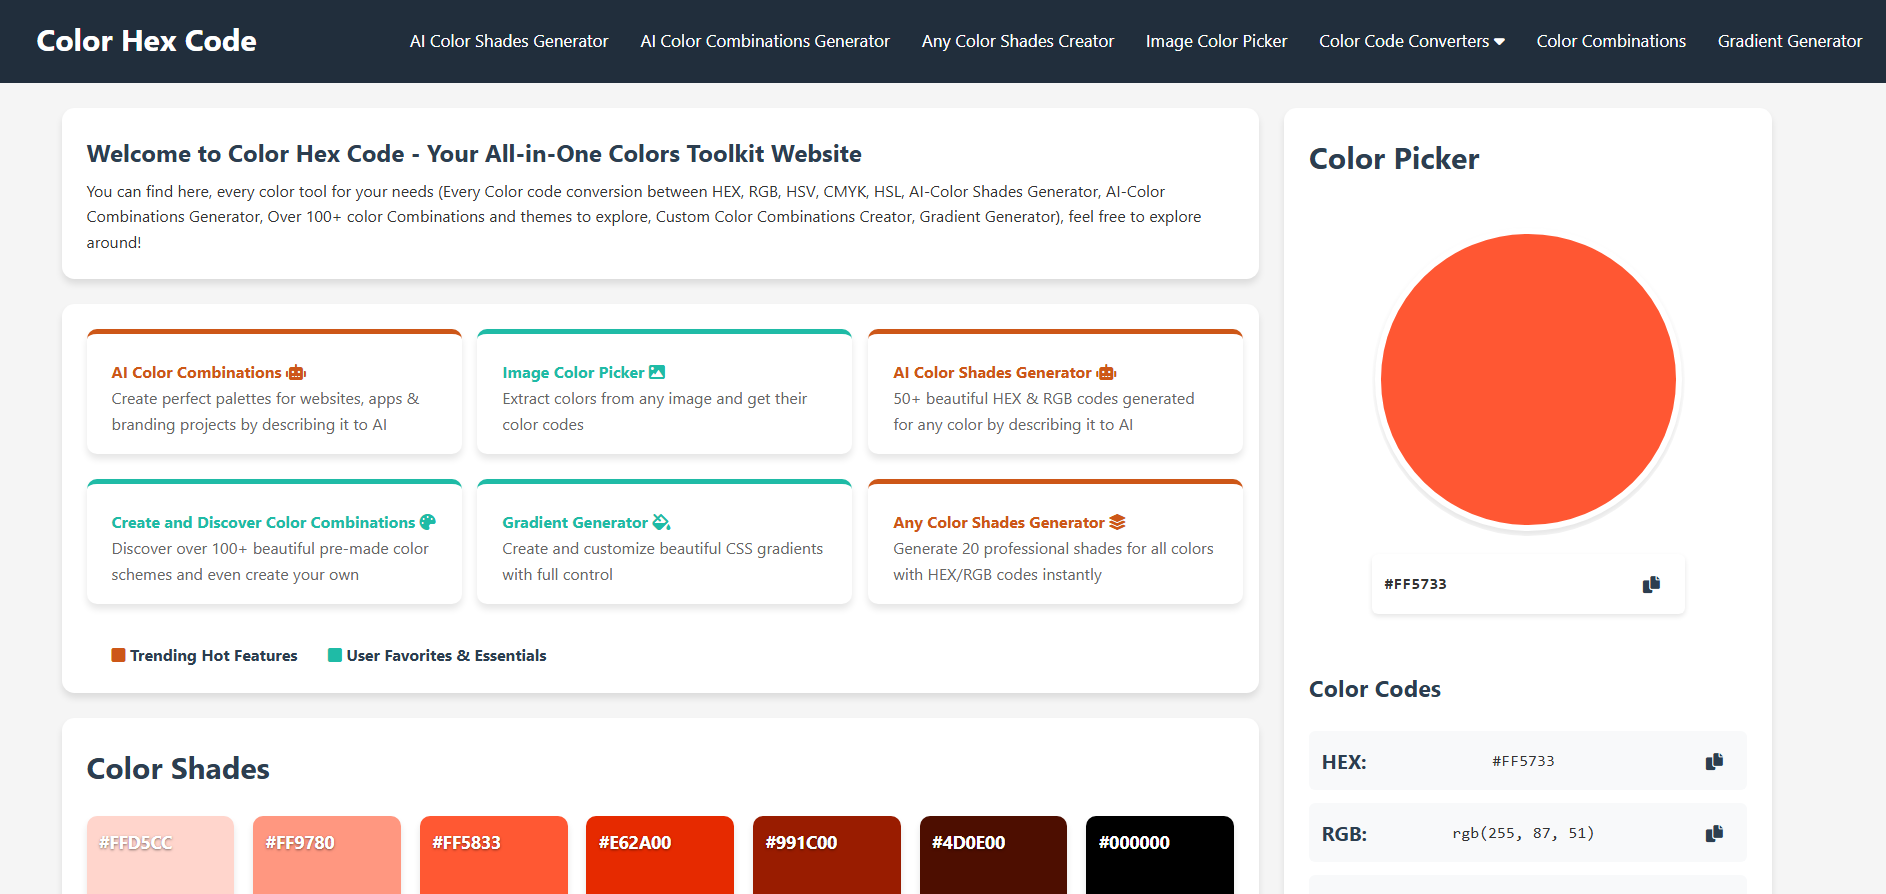The image size is (1886, 894).
Task: Open the AI Color Combinations card title
Action: 197,372
